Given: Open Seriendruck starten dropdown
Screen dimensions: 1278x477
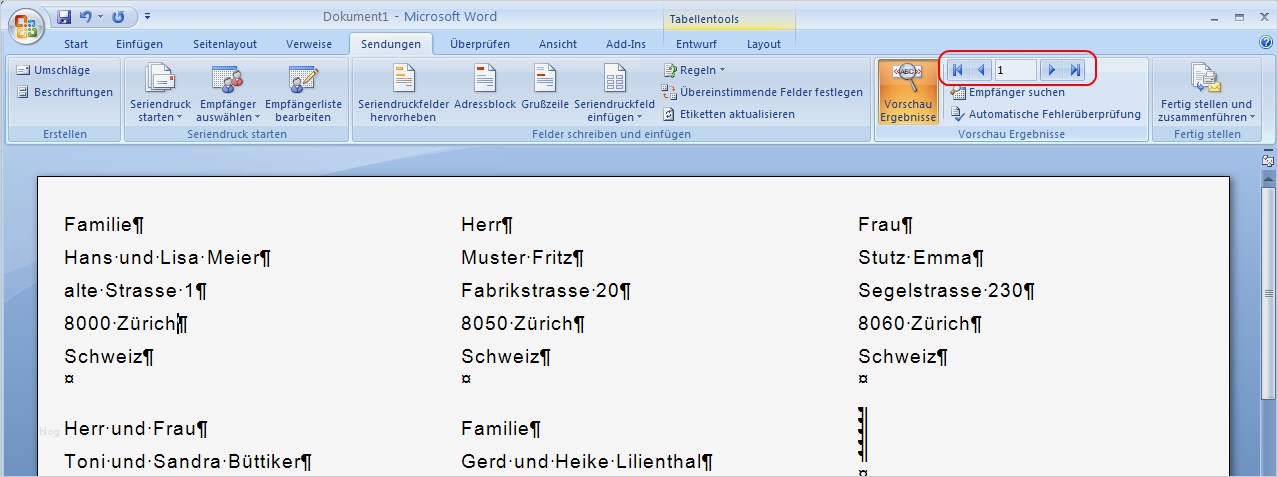Looking at the screenshot, I should tap(160, 92).
